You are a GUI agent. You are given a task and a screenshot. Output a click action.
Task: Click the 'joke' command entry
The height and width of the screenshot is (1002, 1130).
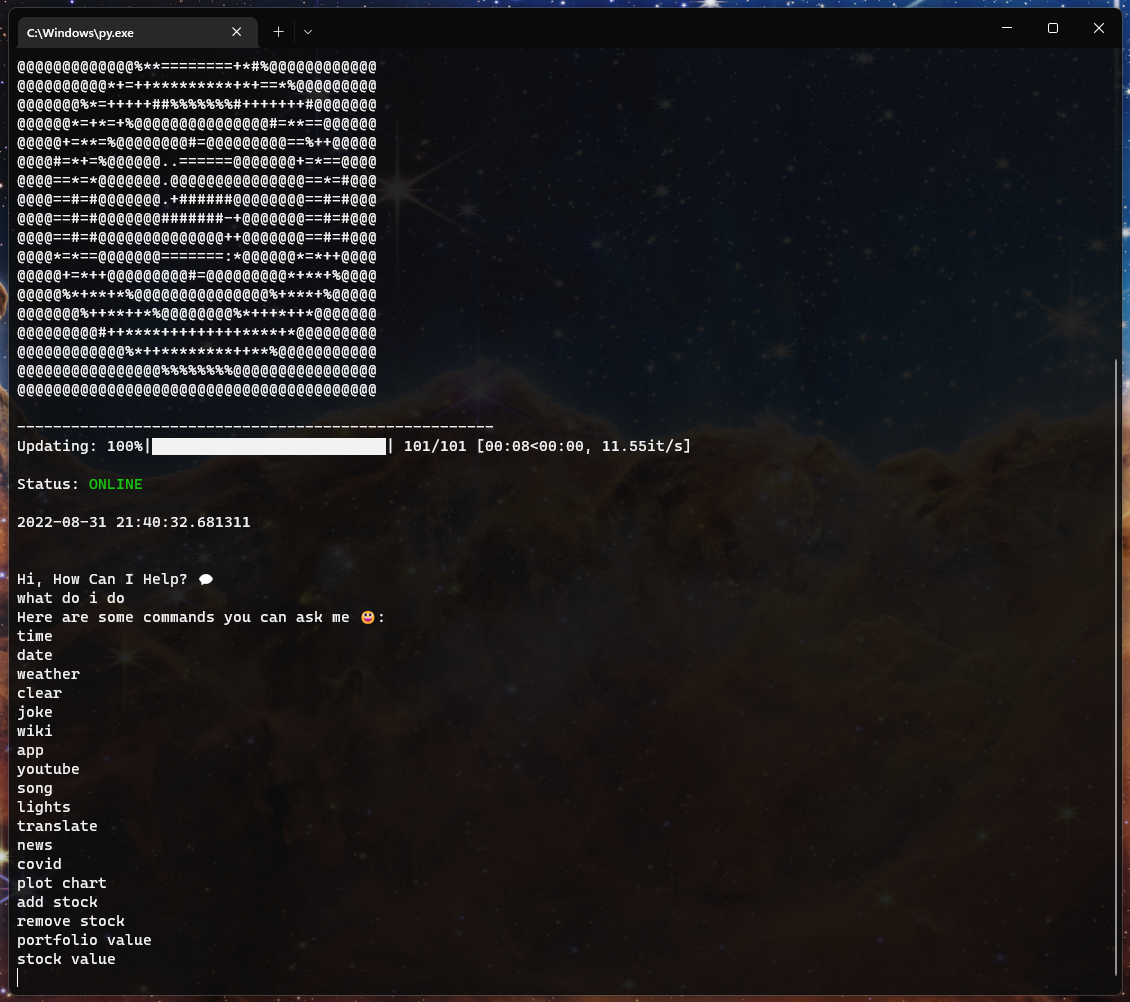pos(34,712)
